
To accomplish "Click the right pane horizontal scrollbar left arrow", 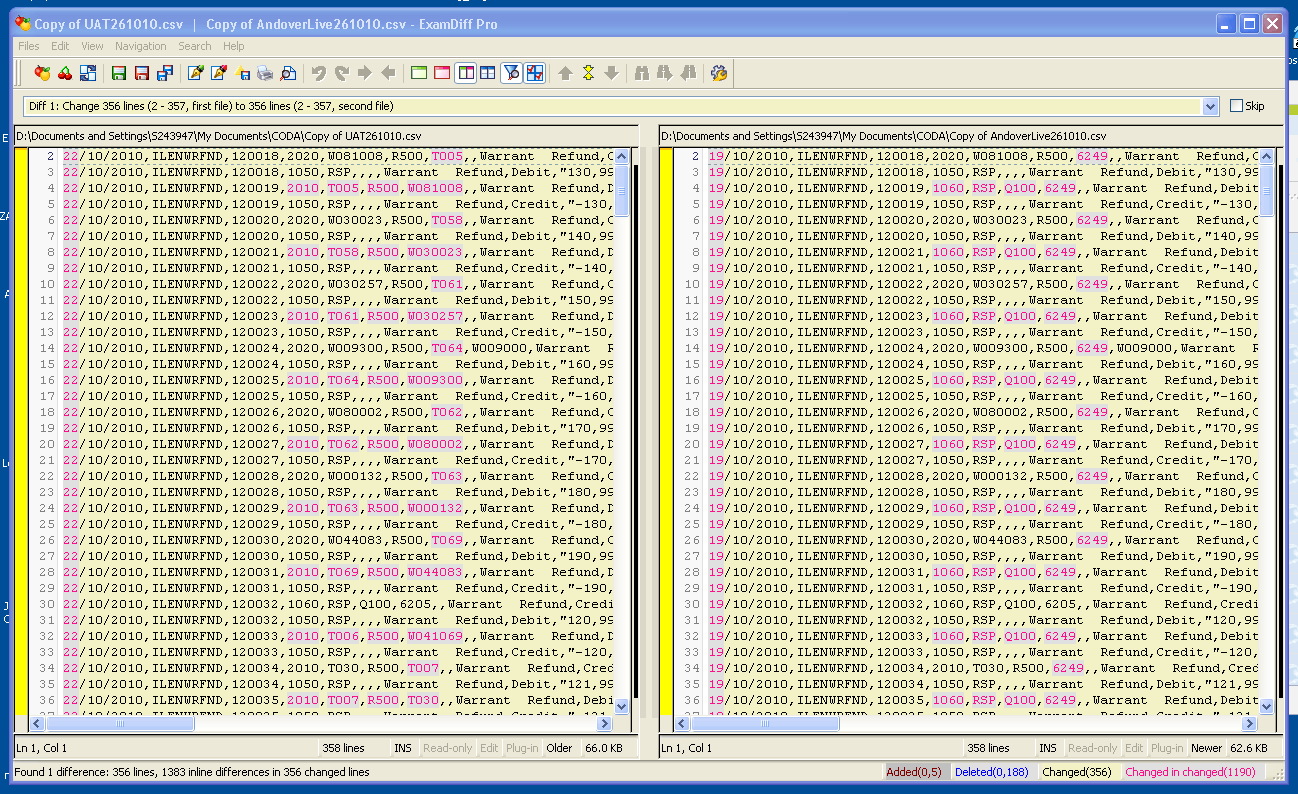I will click(683, 723).
